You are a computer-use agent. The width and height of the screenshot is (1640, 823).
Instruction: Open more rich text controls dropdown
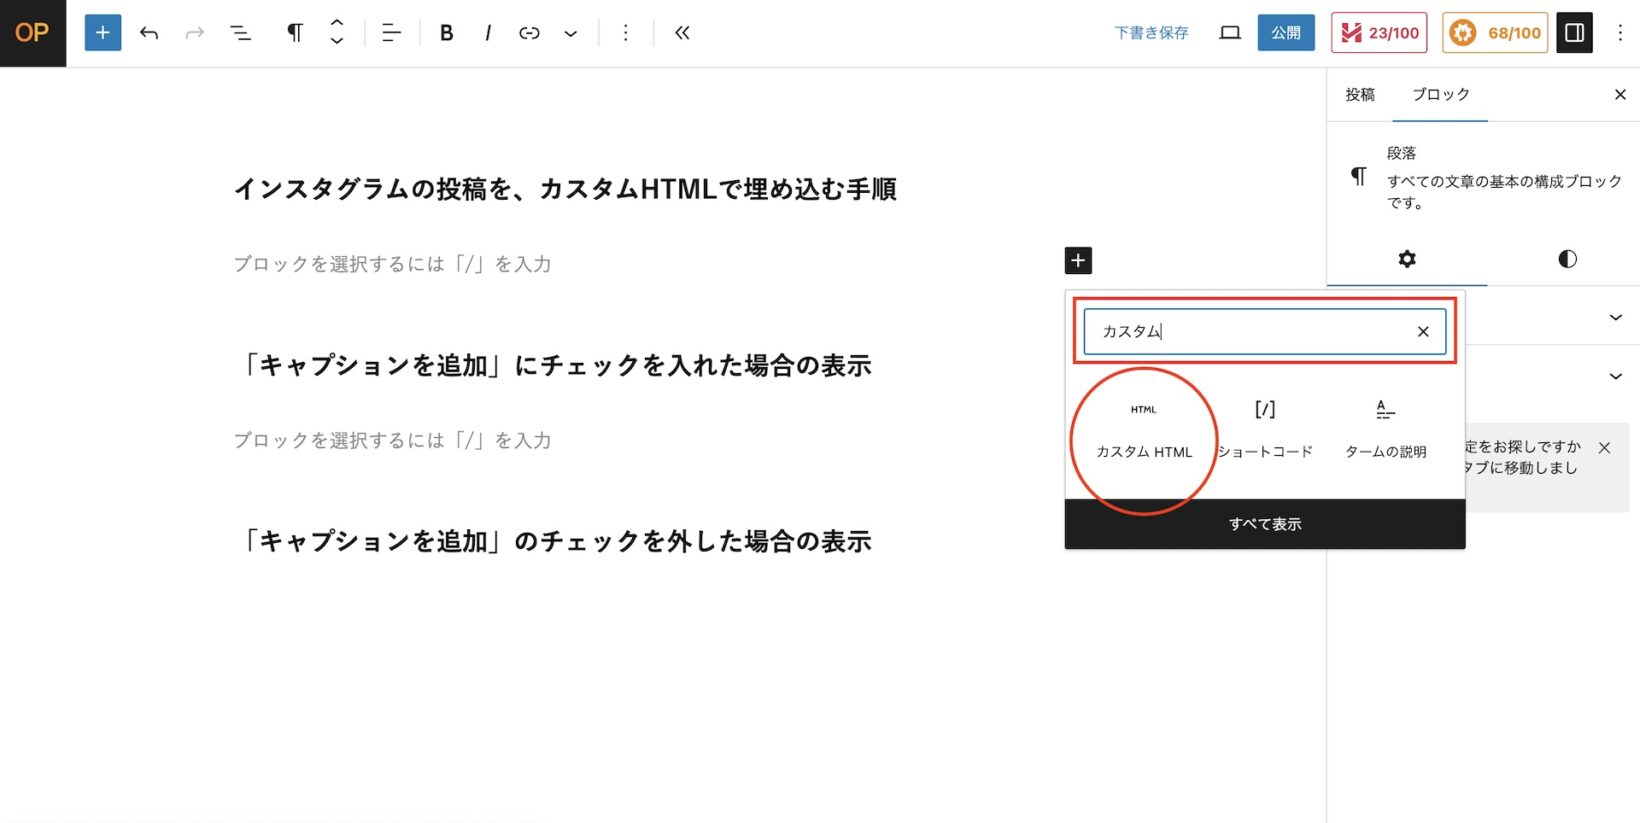coord(570,33)
